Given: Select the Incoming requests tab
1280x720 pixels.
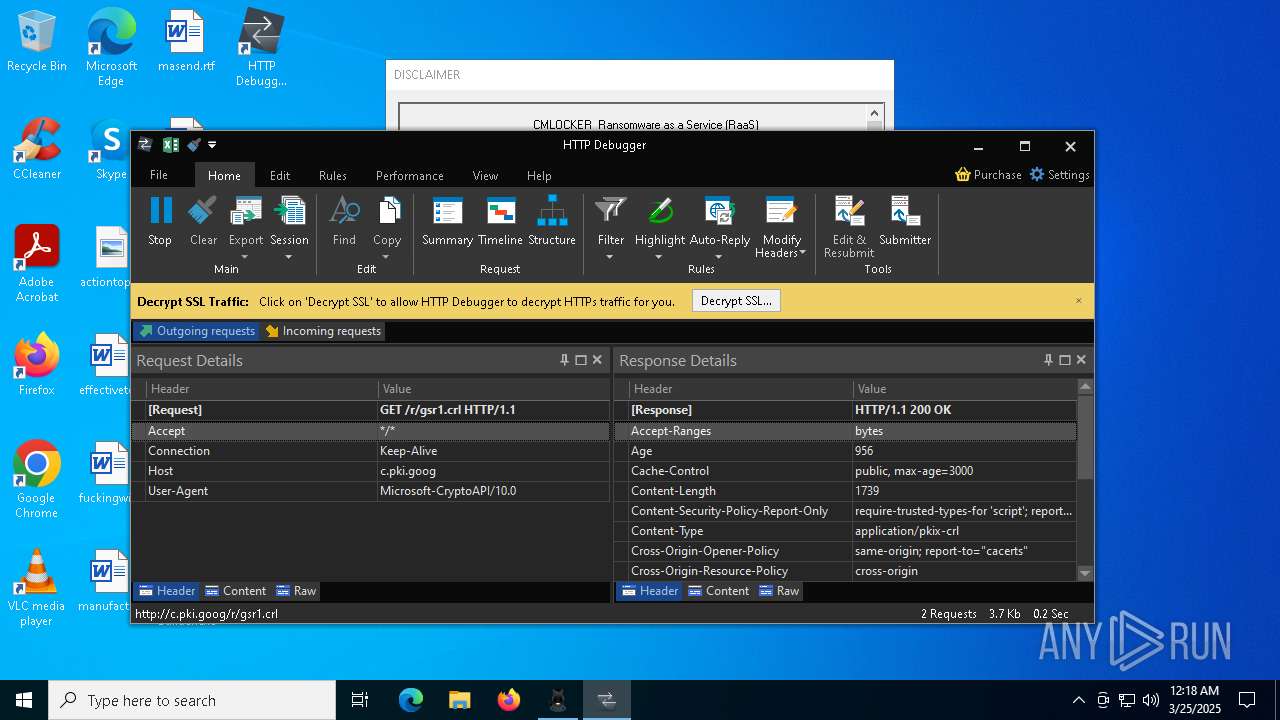Looking at the screenshot, I should click(x=323, y=331).
